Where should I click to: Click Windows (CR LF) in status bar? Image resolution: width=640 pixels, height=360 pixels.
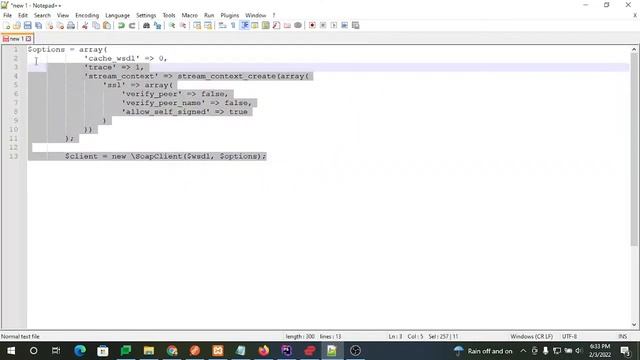tap(531, 336)
